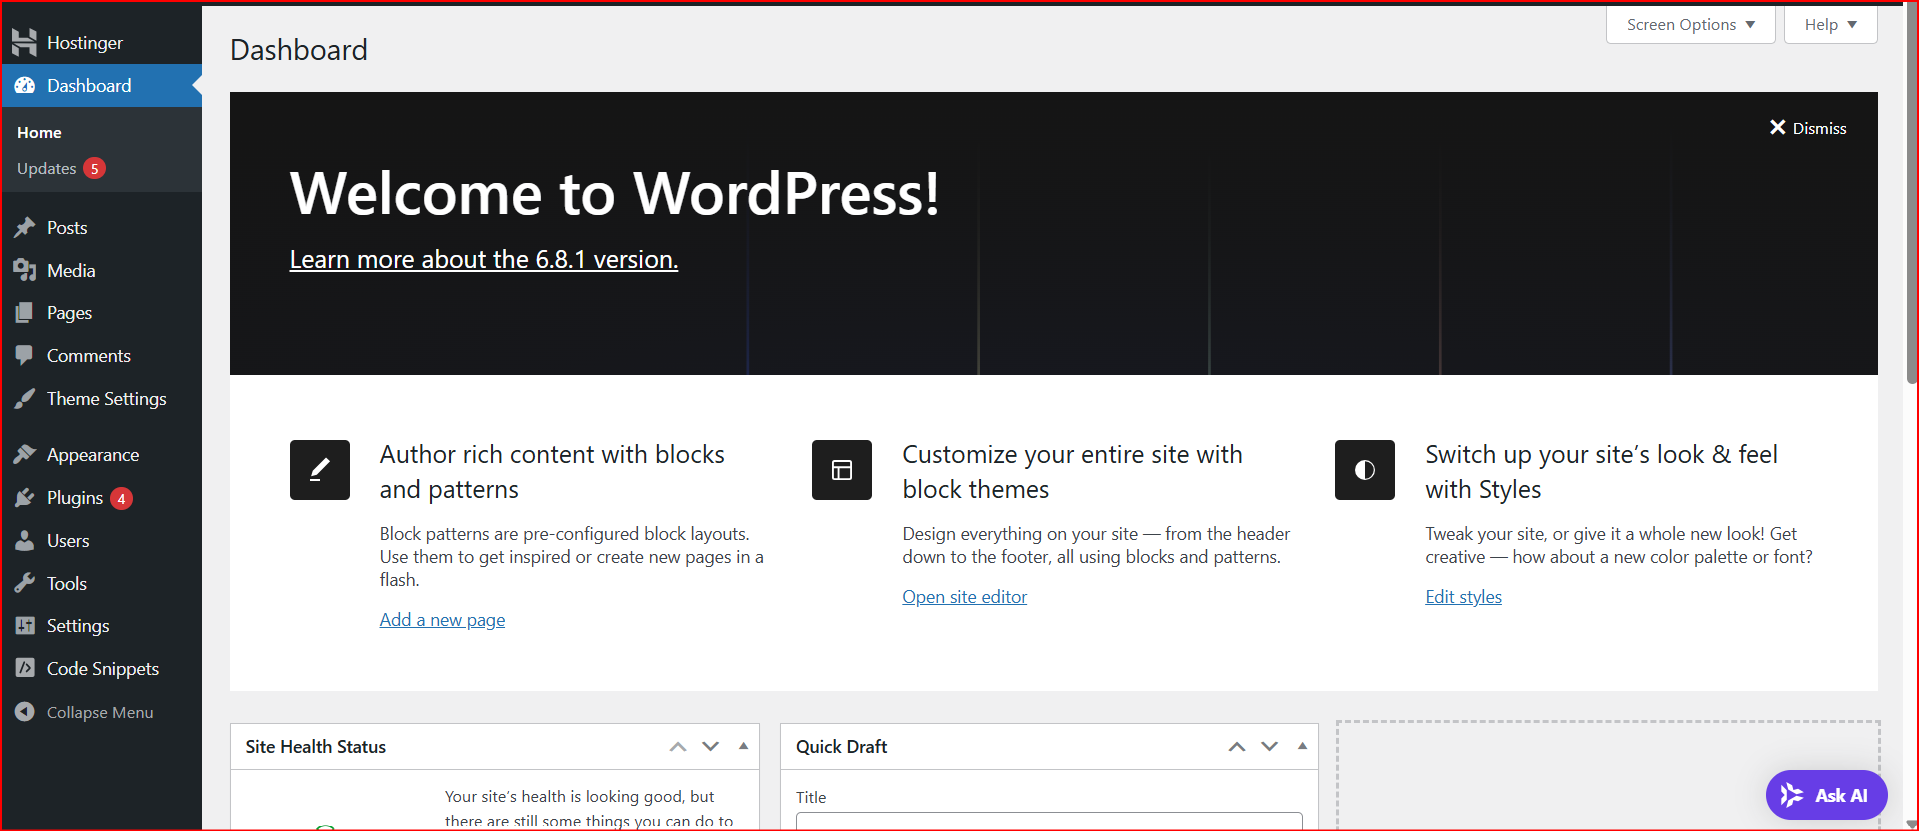The height and width of the screenshot is (831, 1919).
Task: Click the Comments bubble icon
Action: tap(25, 355)
